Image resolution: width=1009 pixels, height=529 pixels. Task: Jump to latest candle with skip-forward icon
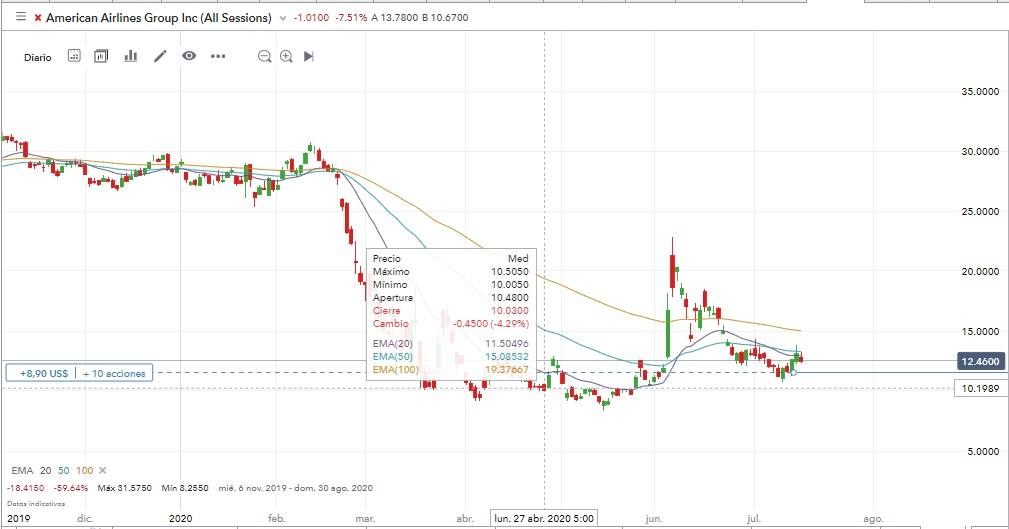point(309,57)
